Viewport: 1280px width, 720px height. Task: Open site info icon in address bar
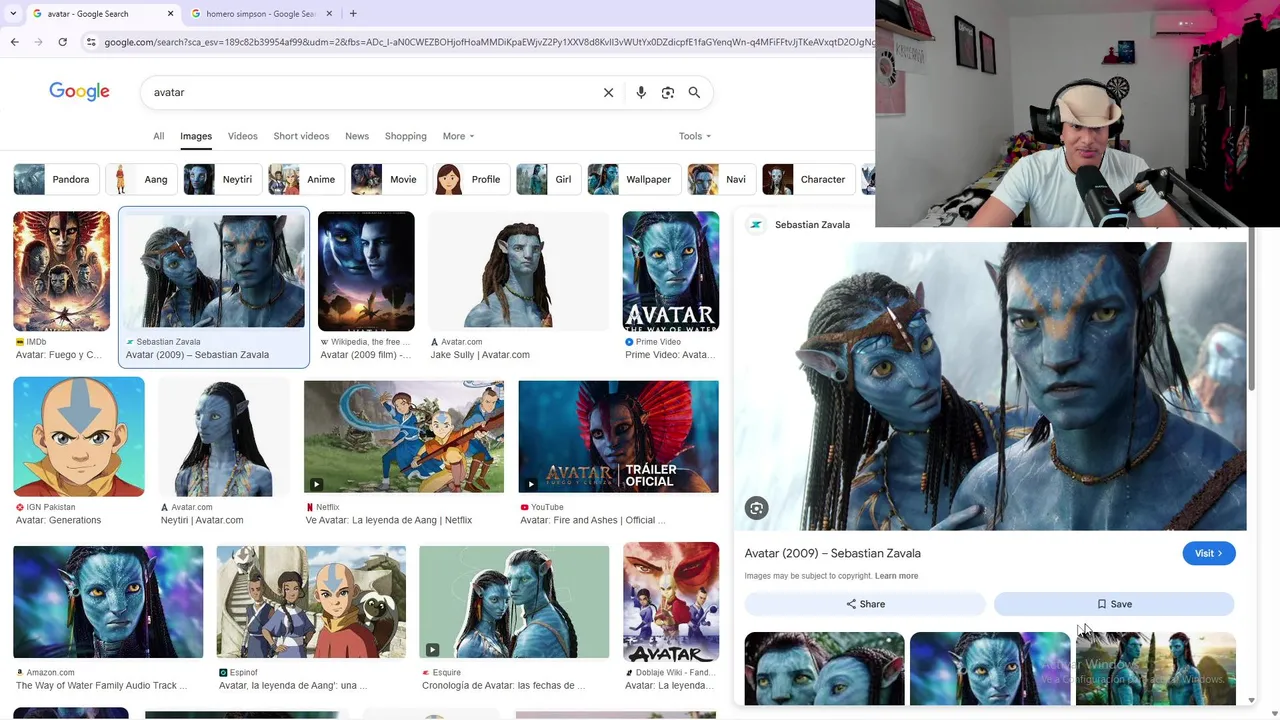click(91, 42)
